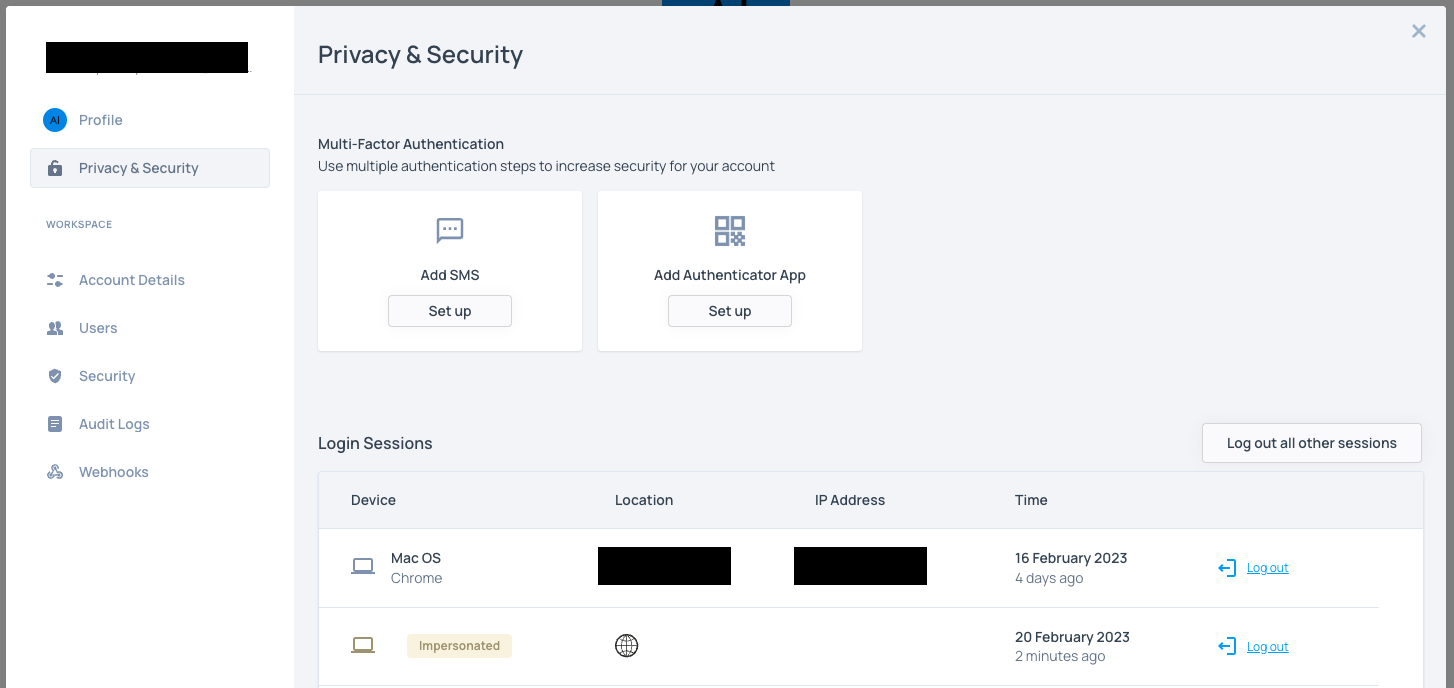Click the profile avatar icon in sidebar
The image size is (1454, 688).
tap(55, 120)
